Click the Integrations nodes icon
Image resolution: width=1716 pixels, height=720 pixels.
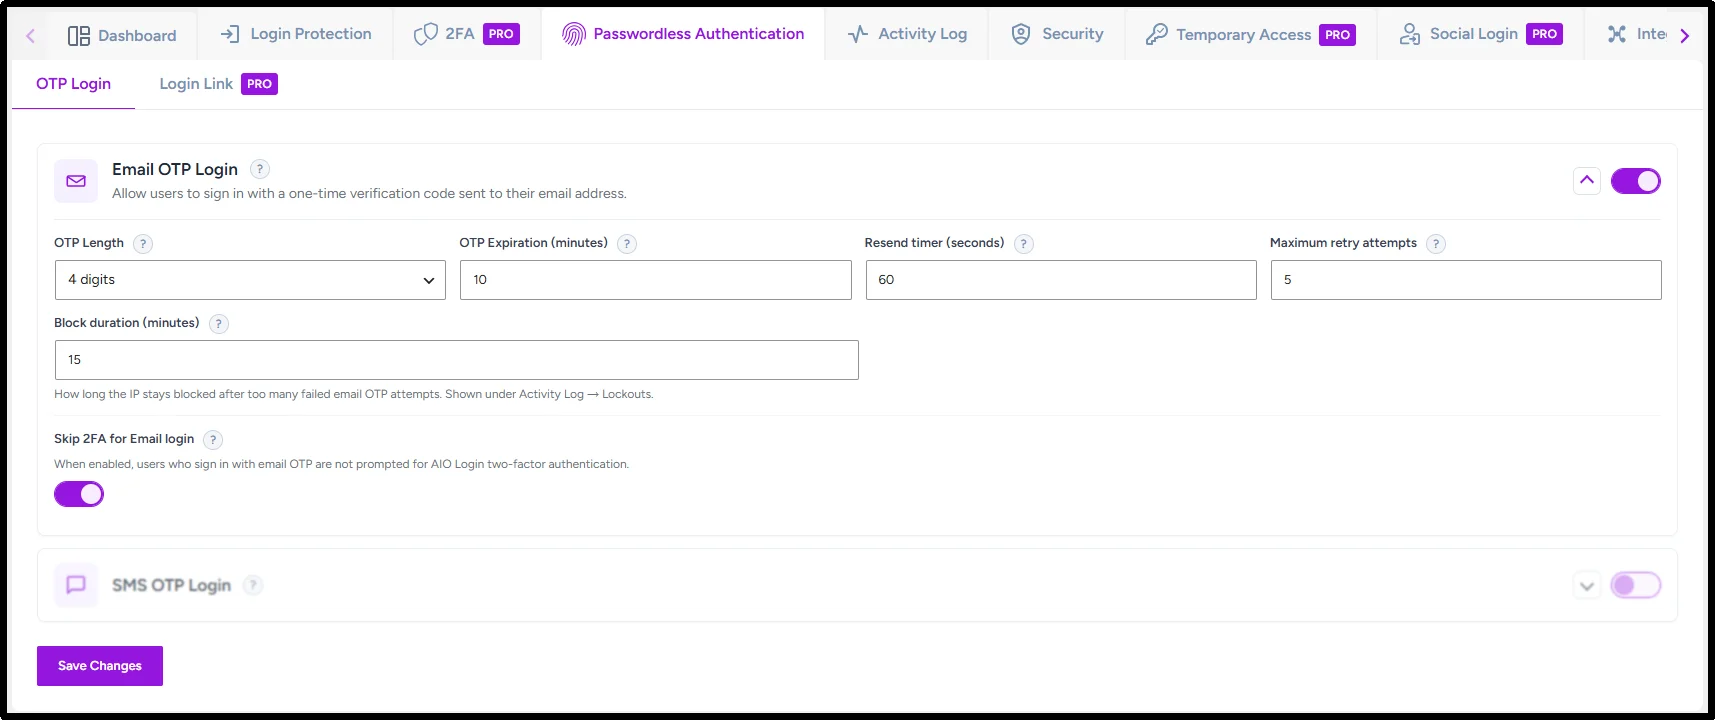tap(1617, 34)
